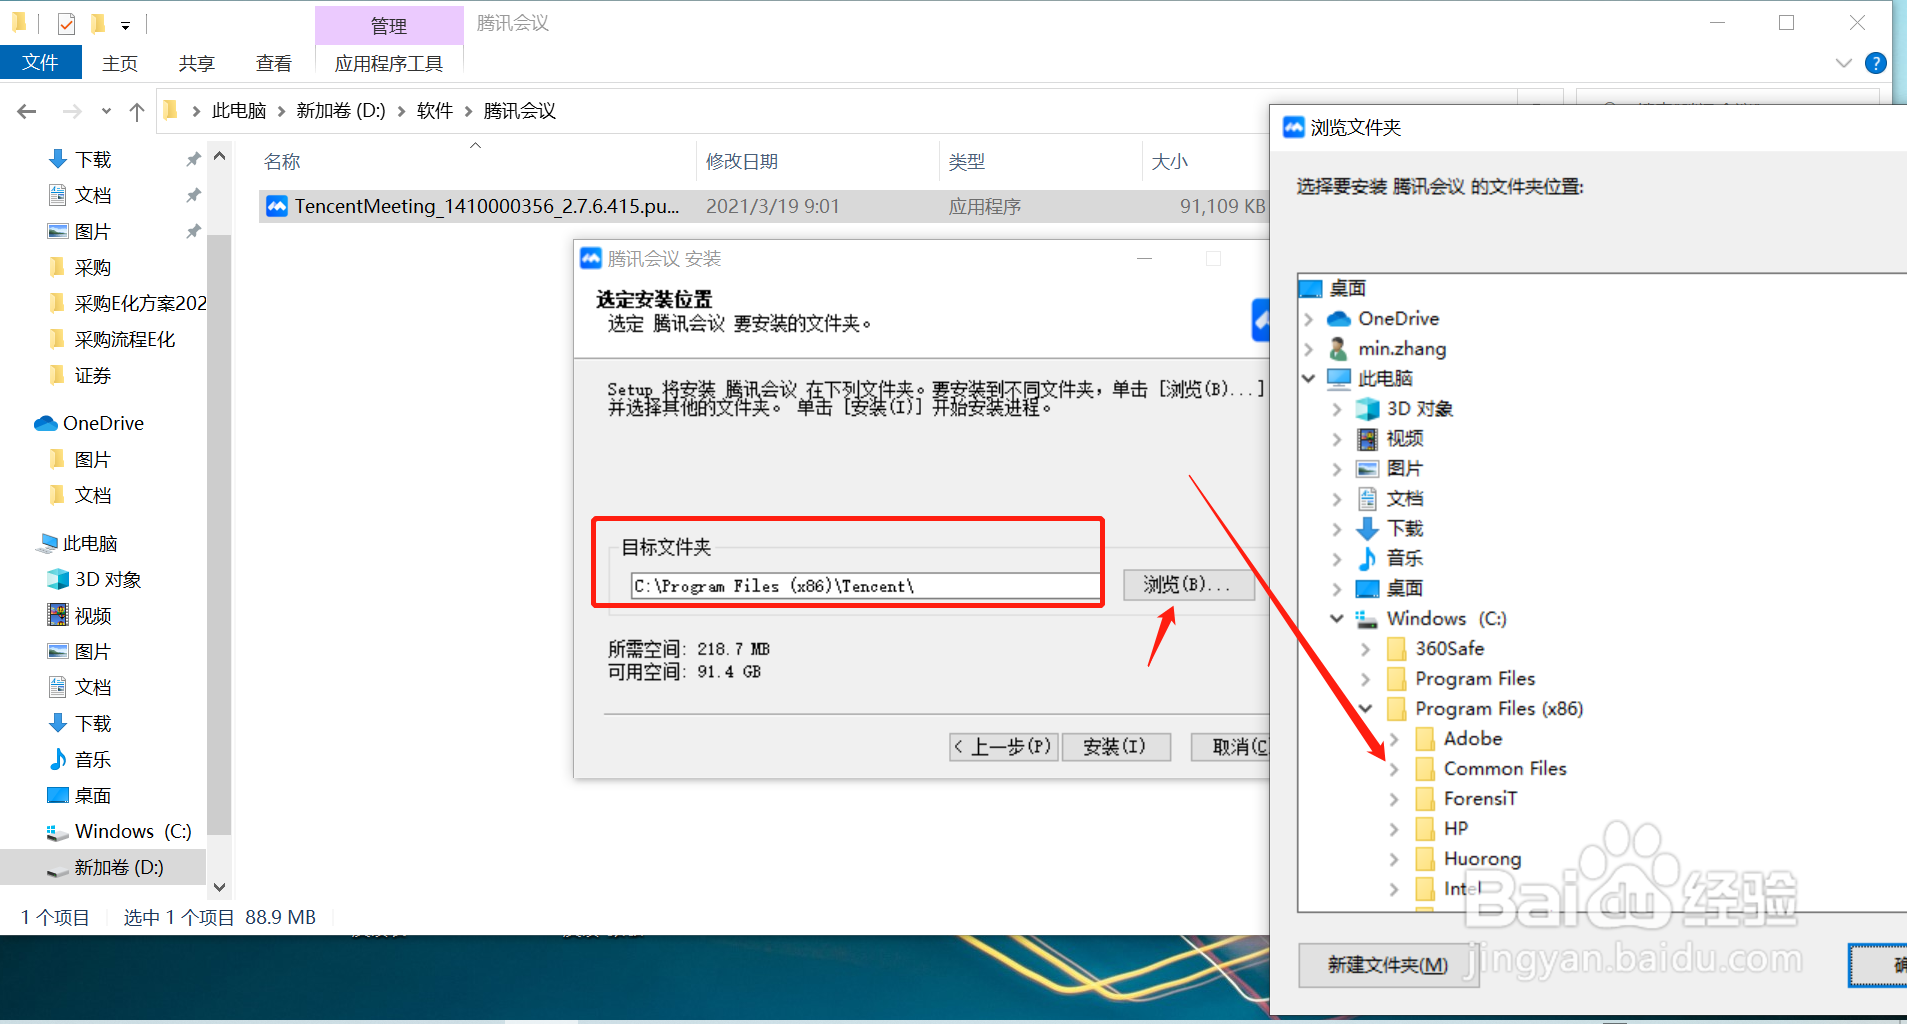Switch to the 共享 ribbon tab
Viewport: 1907px width, 1024px height.
pyautogui.click(x=196, y=63)
